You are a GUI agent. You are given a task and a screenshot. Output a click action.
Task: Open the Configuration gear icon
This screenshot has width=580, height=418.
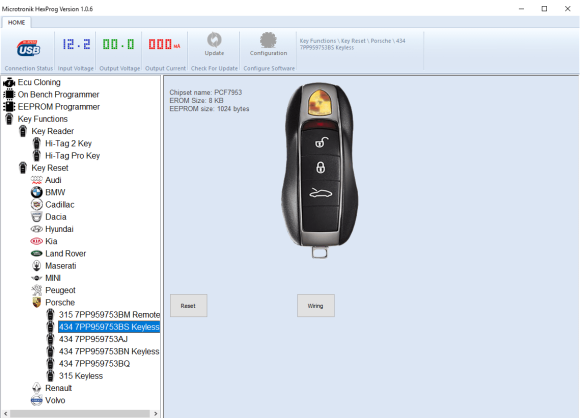(x=268, y=40)
